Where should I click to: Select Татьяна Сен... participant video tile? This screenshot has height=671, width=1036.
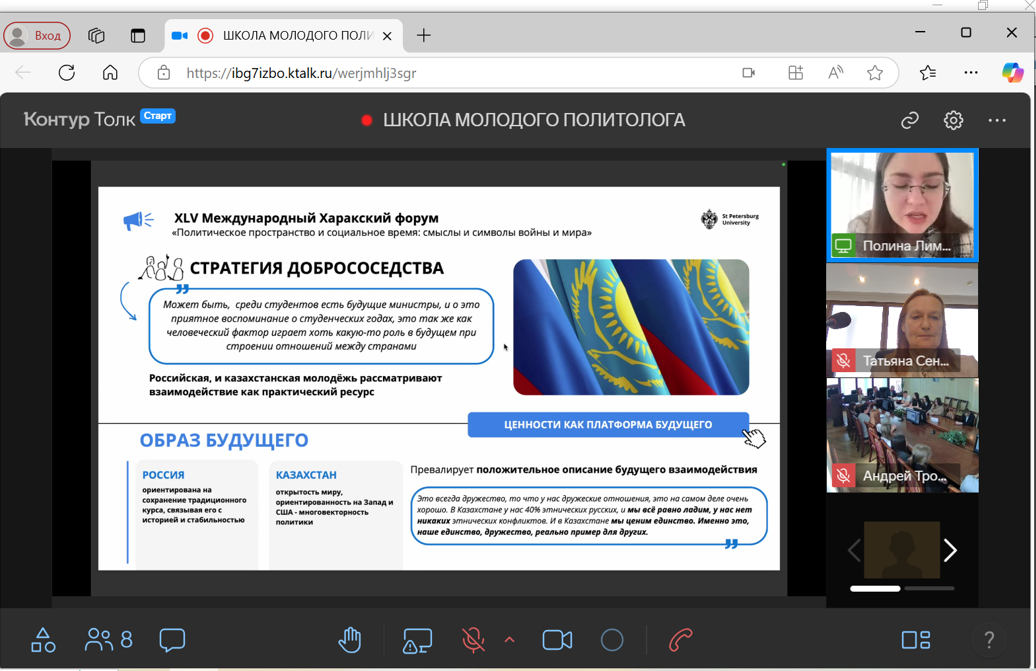(x=902, y=320)
